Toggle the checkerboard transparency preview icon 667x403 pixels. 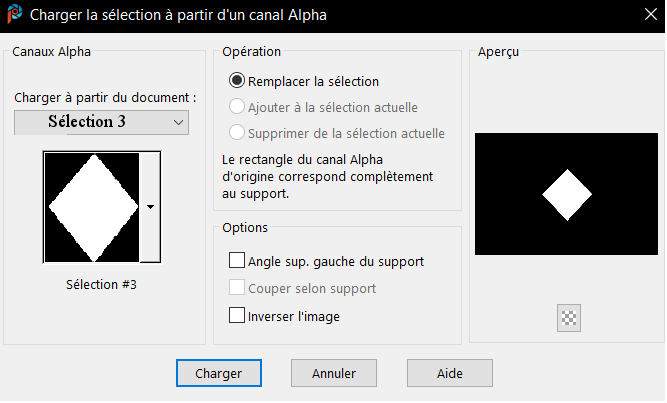pos(570,319)
